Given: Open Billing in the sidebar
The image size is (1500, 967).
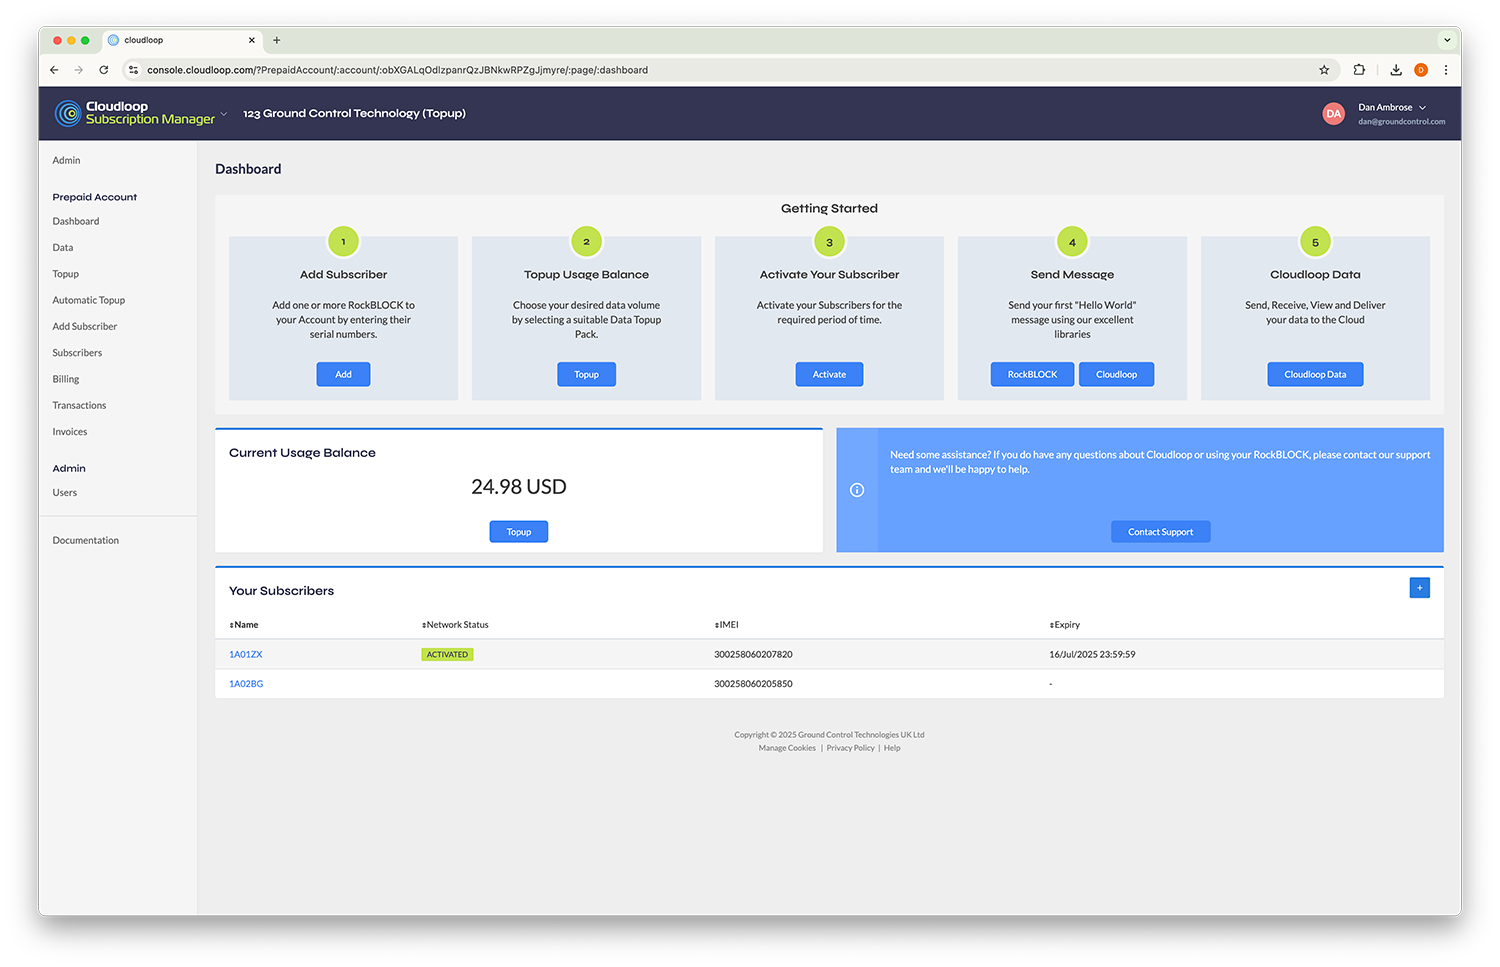Looking at the screenshot, I should 66,379.
